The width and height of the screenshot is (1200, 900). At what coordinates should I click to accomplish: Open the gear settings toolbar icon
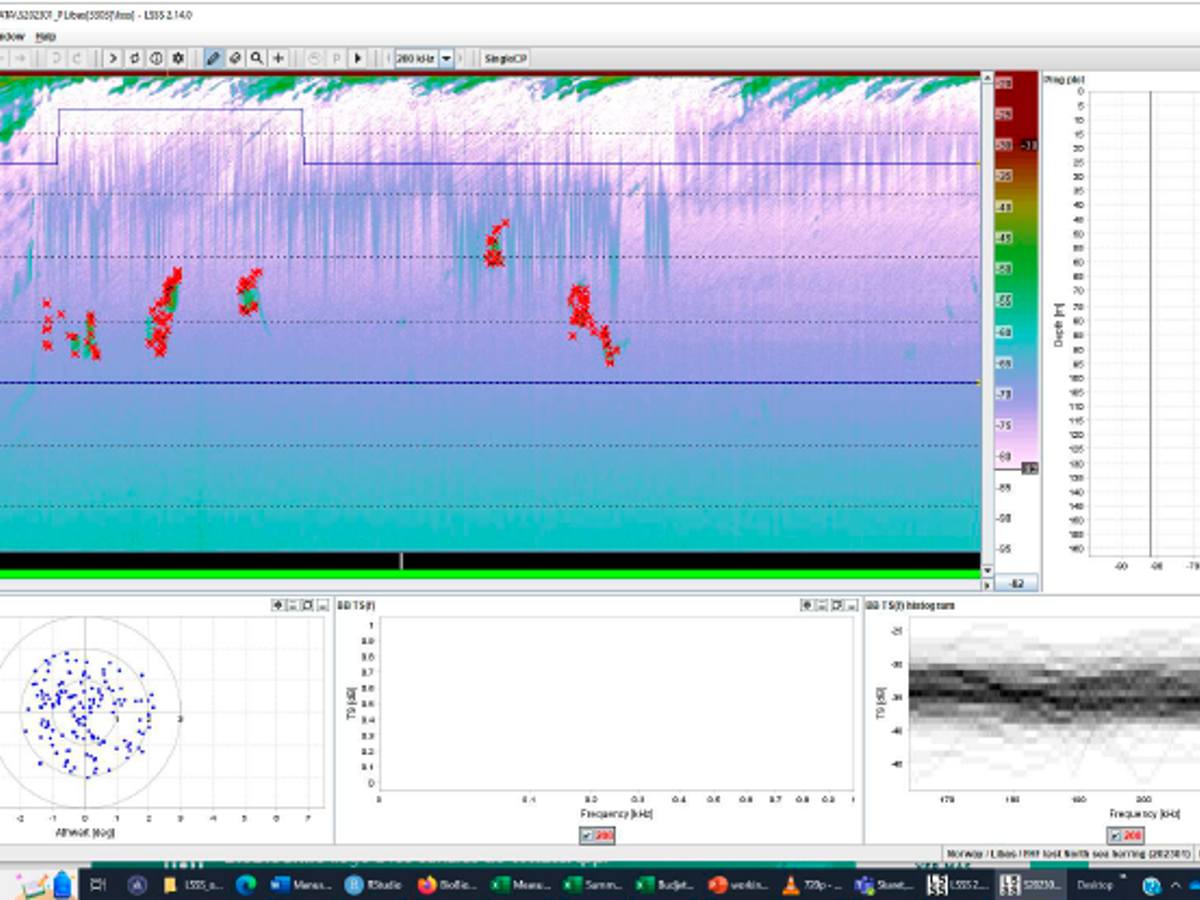pyautogui.click(x=179, y=58)
